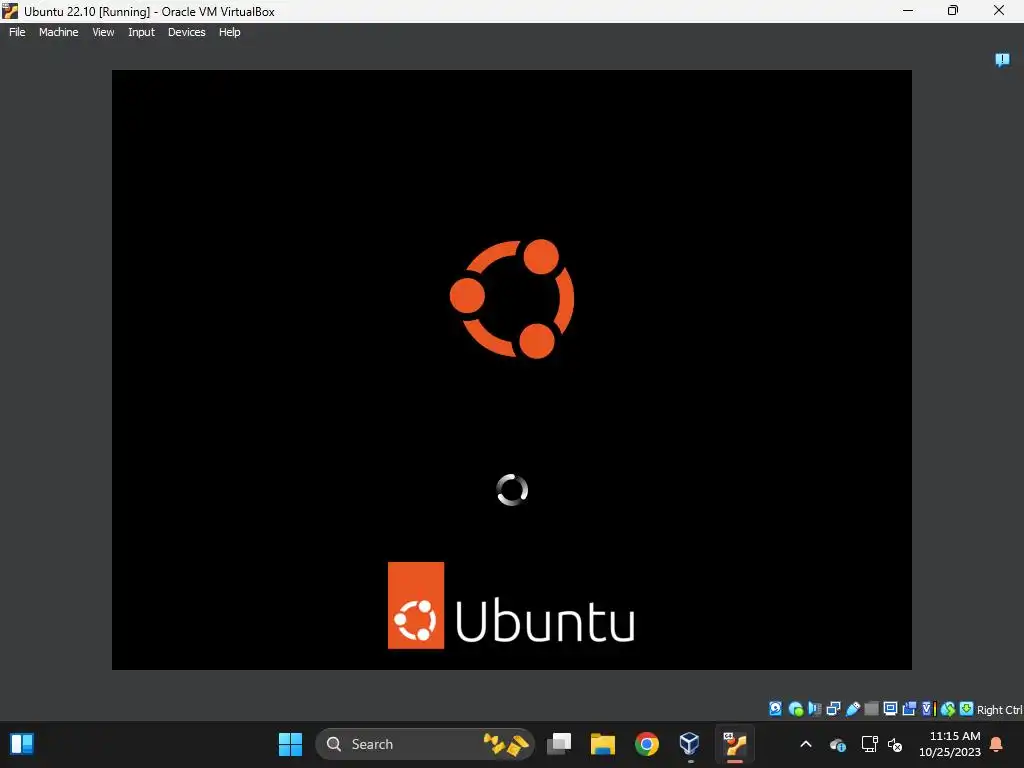Open the View menu
This screenshot has height=768, width=1024.
(103, 32)
